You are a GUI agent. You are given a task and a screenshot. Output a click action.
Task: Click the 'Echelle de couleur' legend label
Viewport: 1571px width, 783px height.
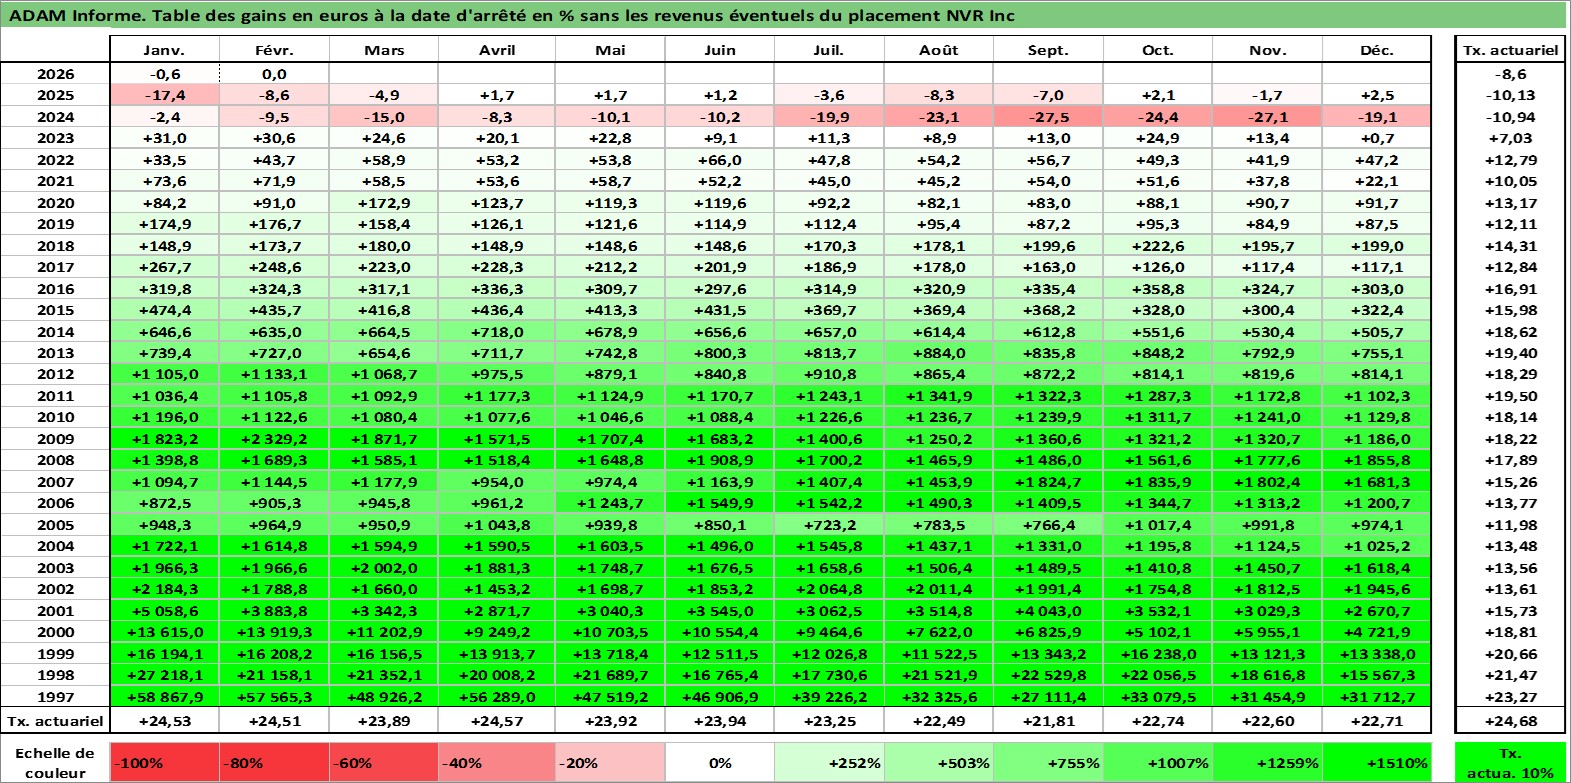tap(55, 762)
